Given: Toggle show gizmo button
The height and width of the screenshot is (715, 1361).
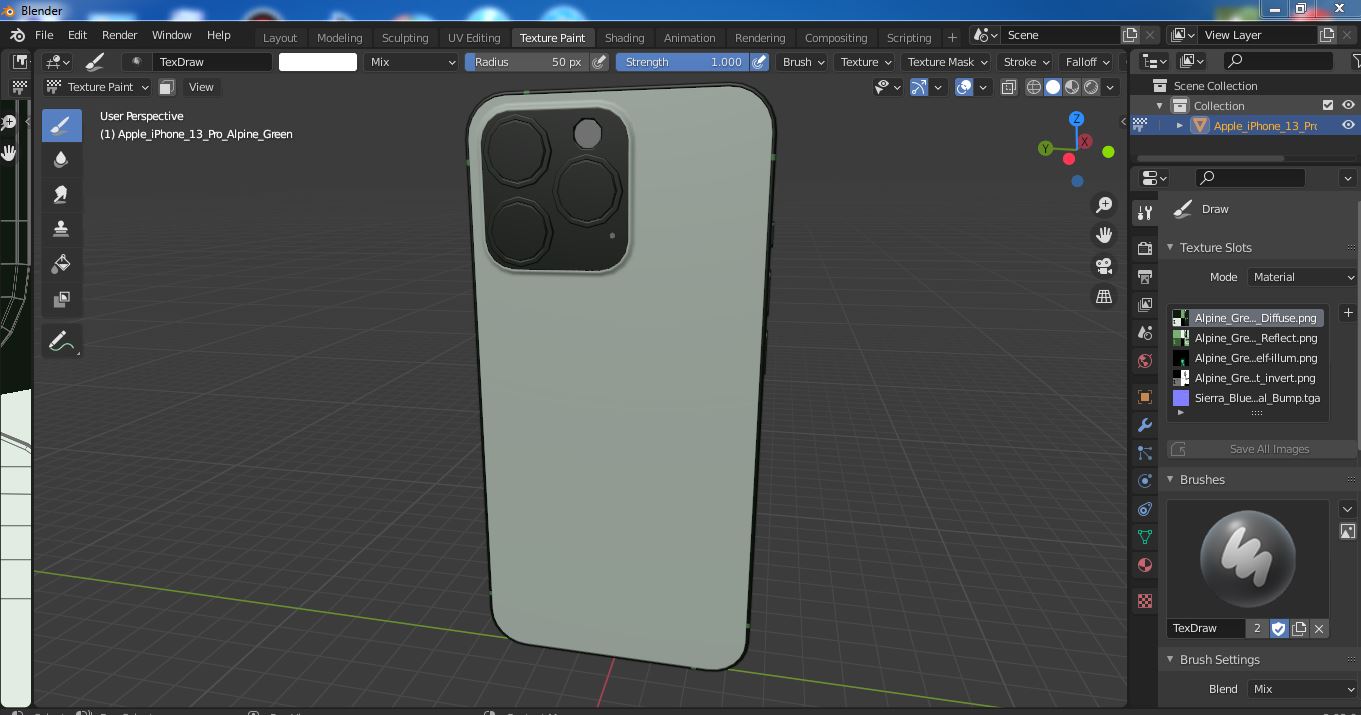Looking at the screenshot, I should (x=918, y=87).
